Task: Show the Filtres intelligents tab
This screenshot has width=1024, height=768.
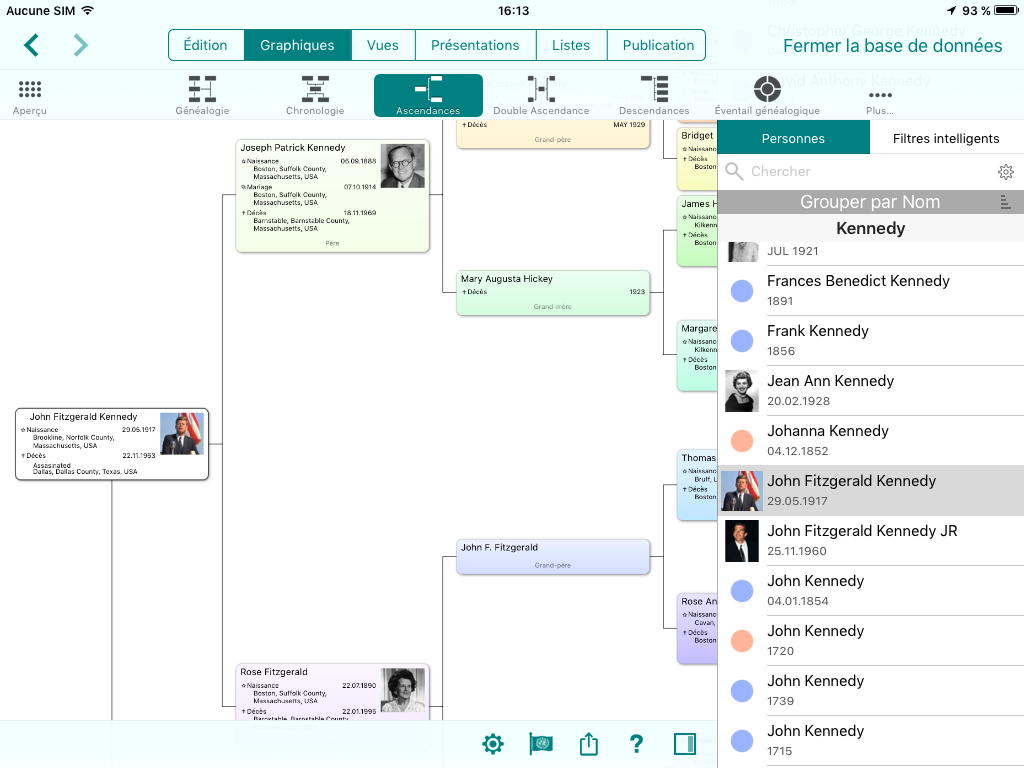Action: pyautogui.click(x=946, y=138)
